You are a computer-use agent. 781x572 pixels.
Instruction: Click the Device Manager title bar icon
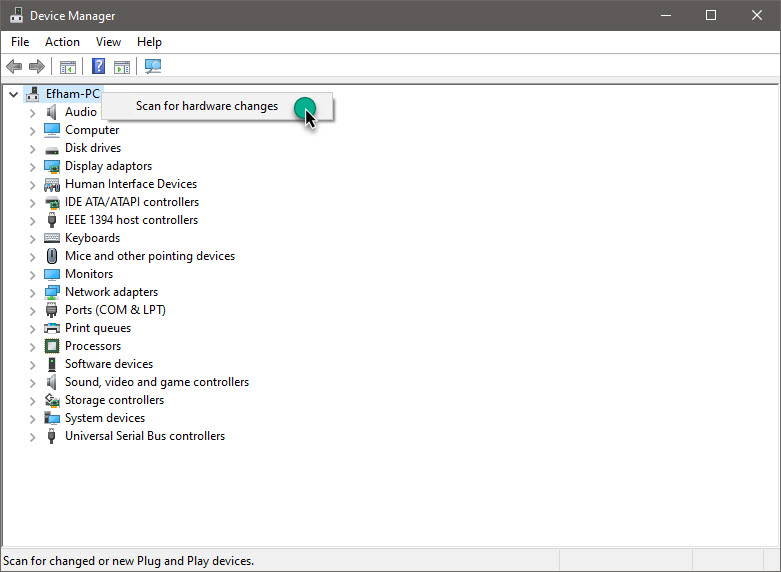16,15
